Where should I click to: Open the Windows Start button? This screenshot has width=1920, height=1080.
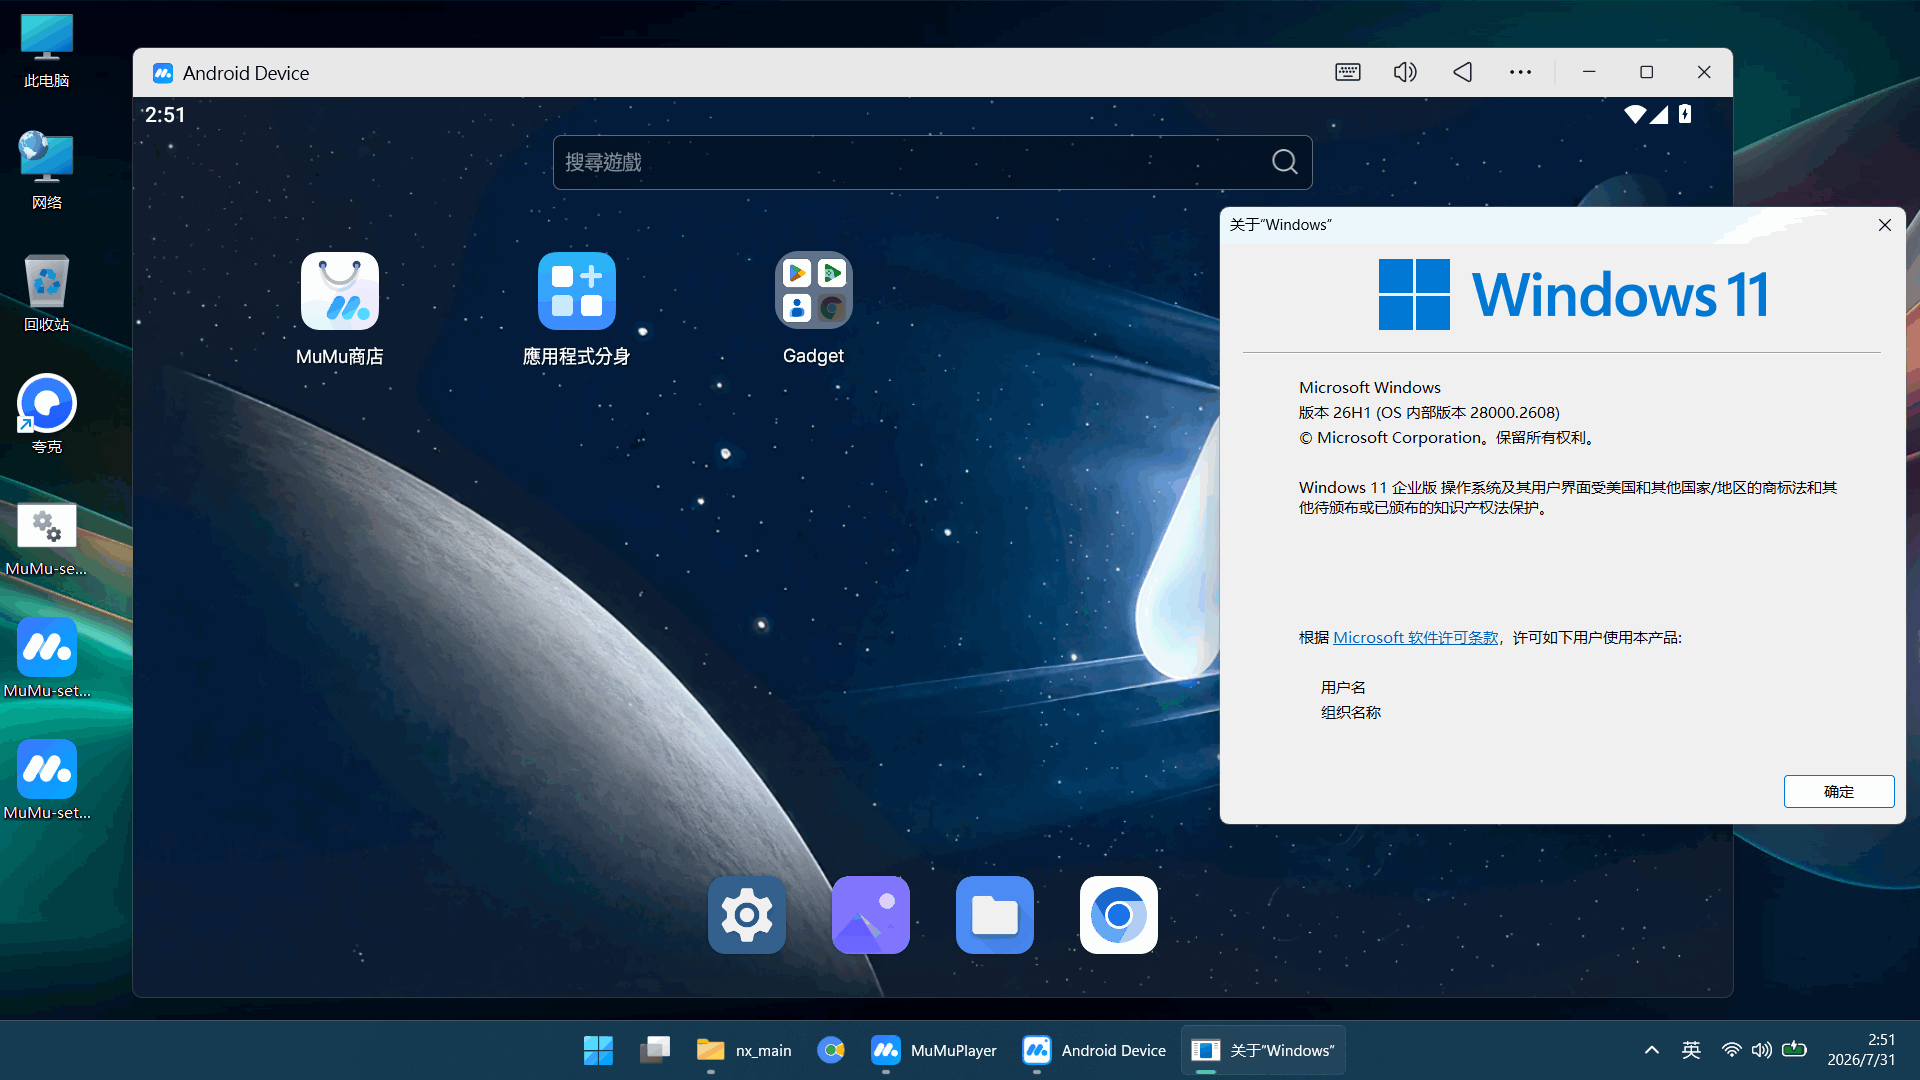(x=598, y=1050)
